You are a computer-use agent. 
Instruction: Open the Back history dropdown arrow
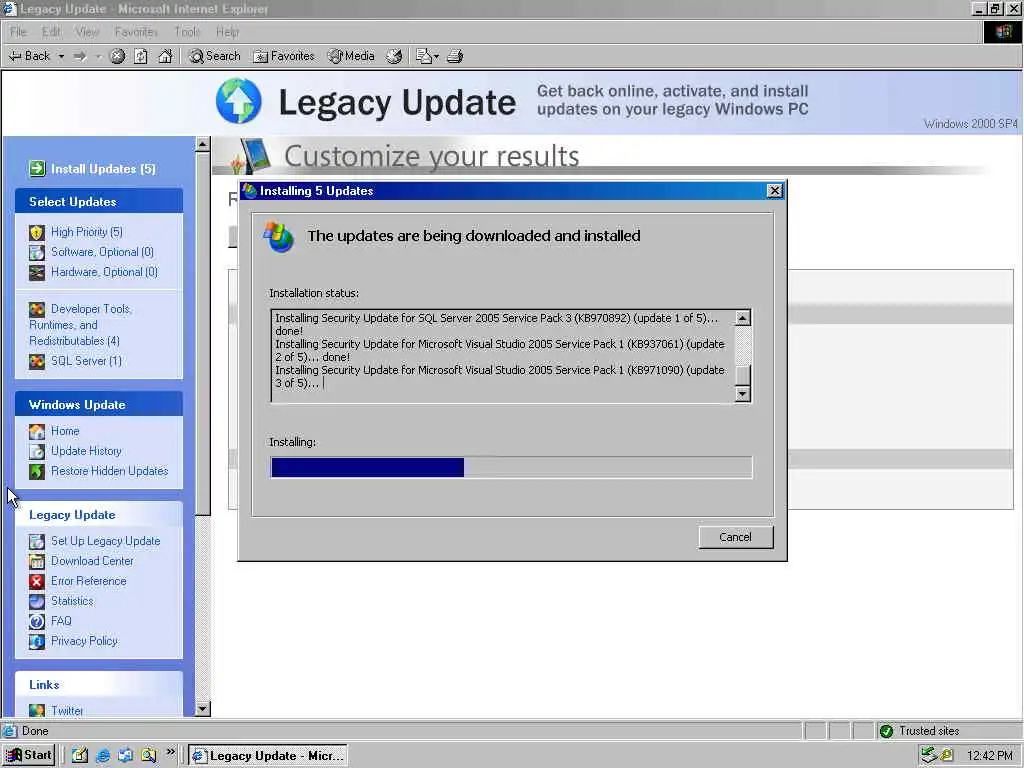point(61,57)
